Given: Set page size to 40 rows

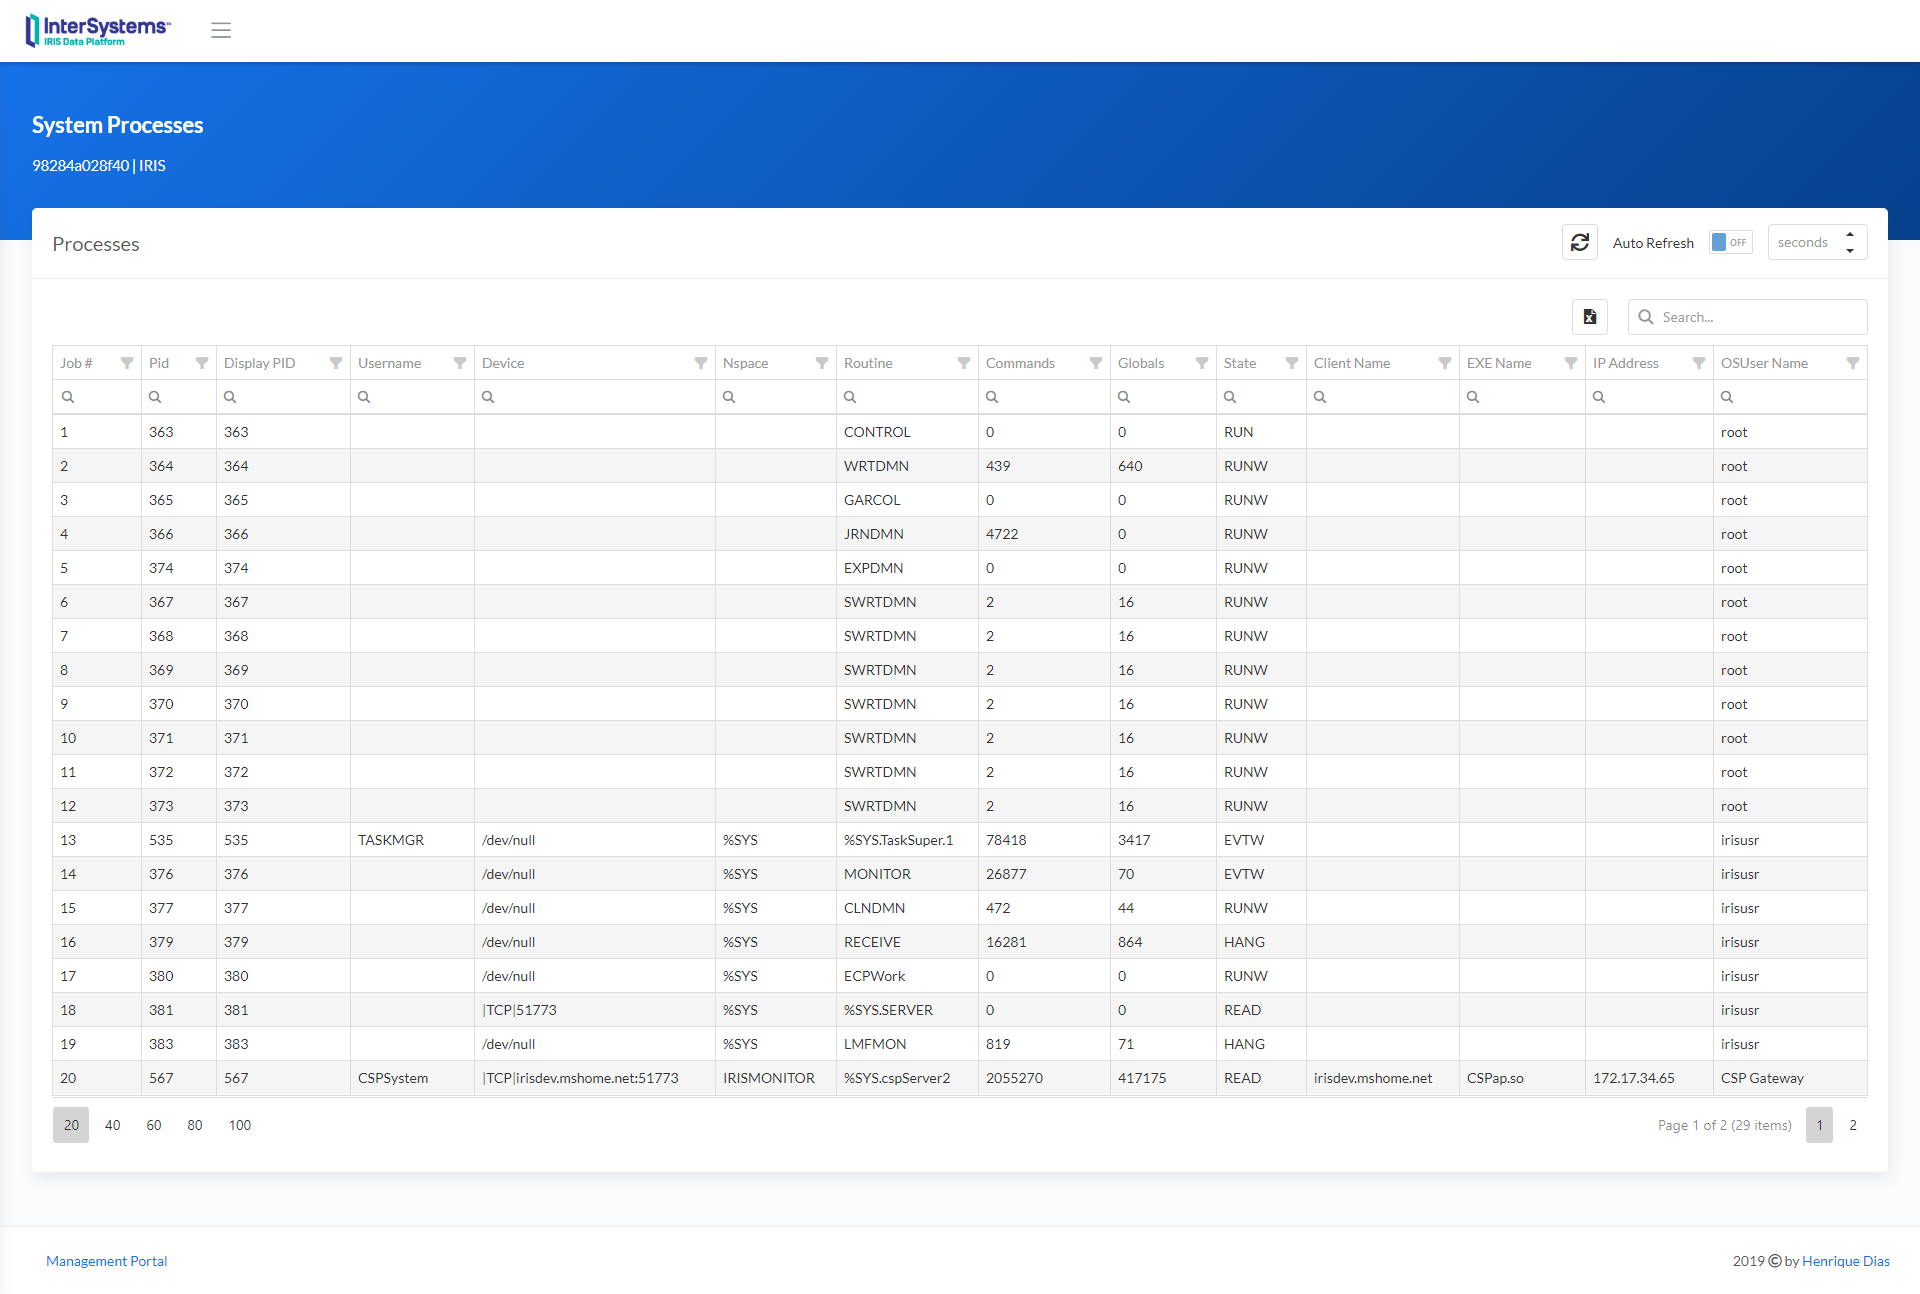Looking at the screenshot, I should pos(113,1125).
